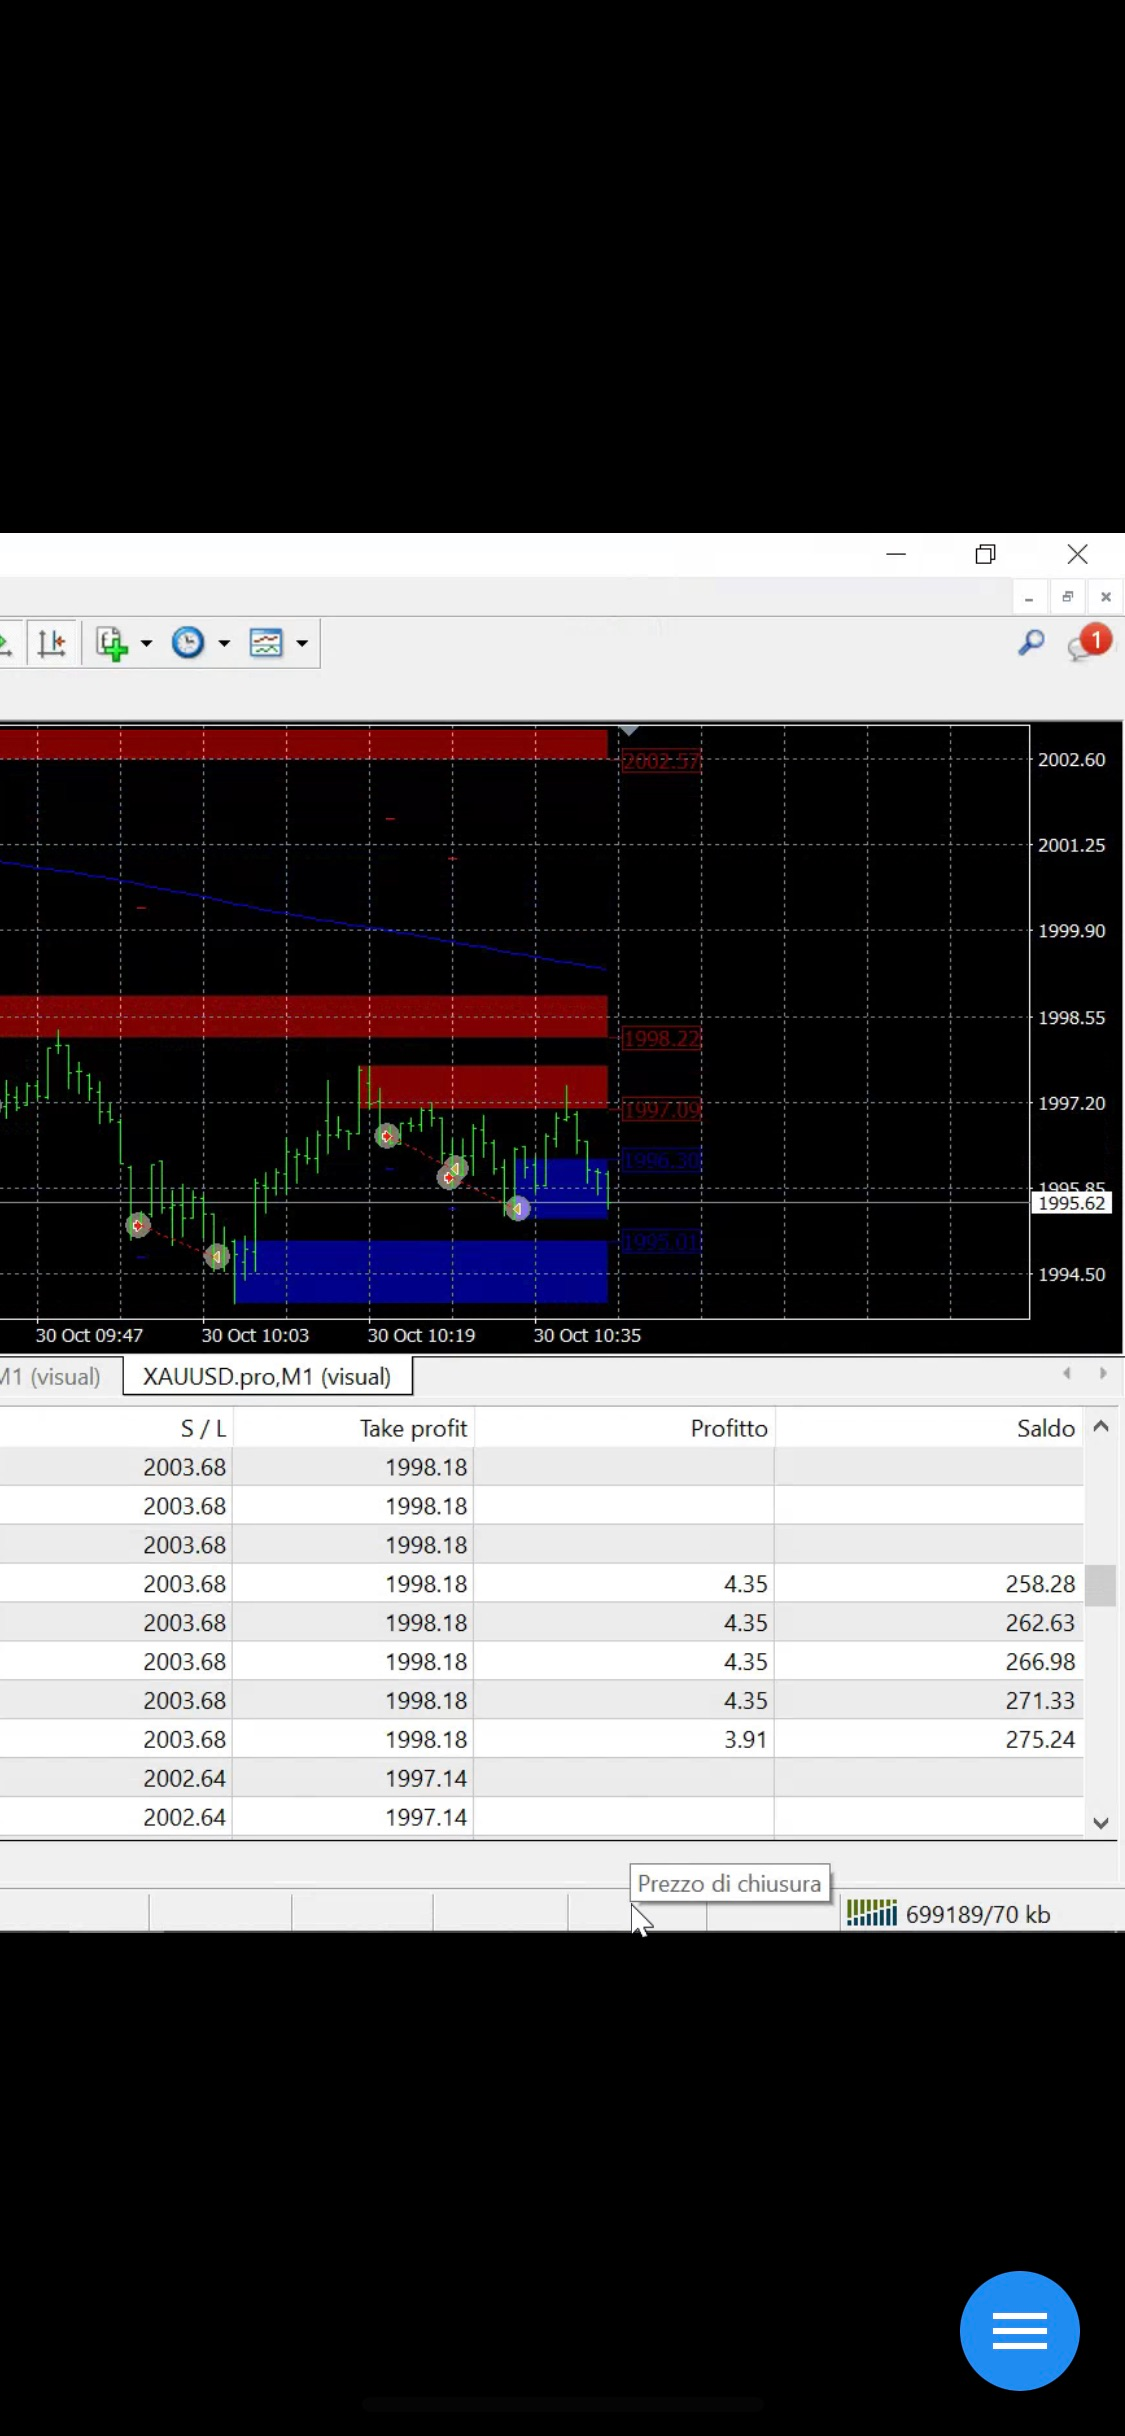Select the Saldo value 262.63

pyautogui.click(x=1040, y=1623)
